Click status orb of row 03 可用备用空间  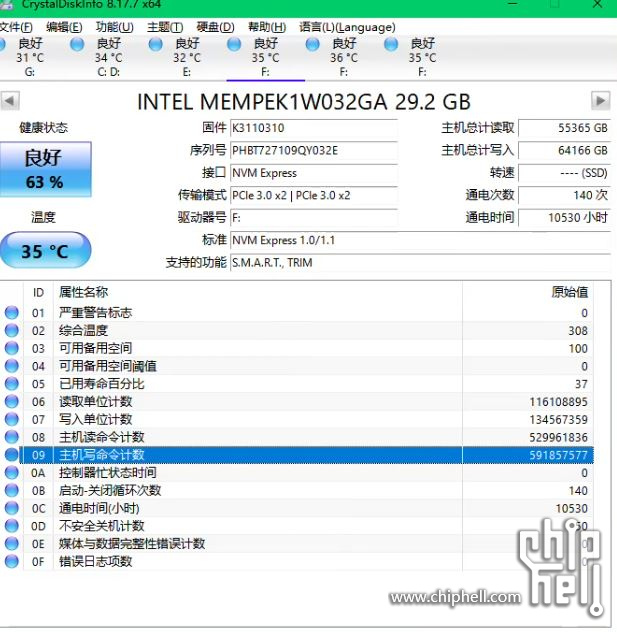tap(11, 348)
